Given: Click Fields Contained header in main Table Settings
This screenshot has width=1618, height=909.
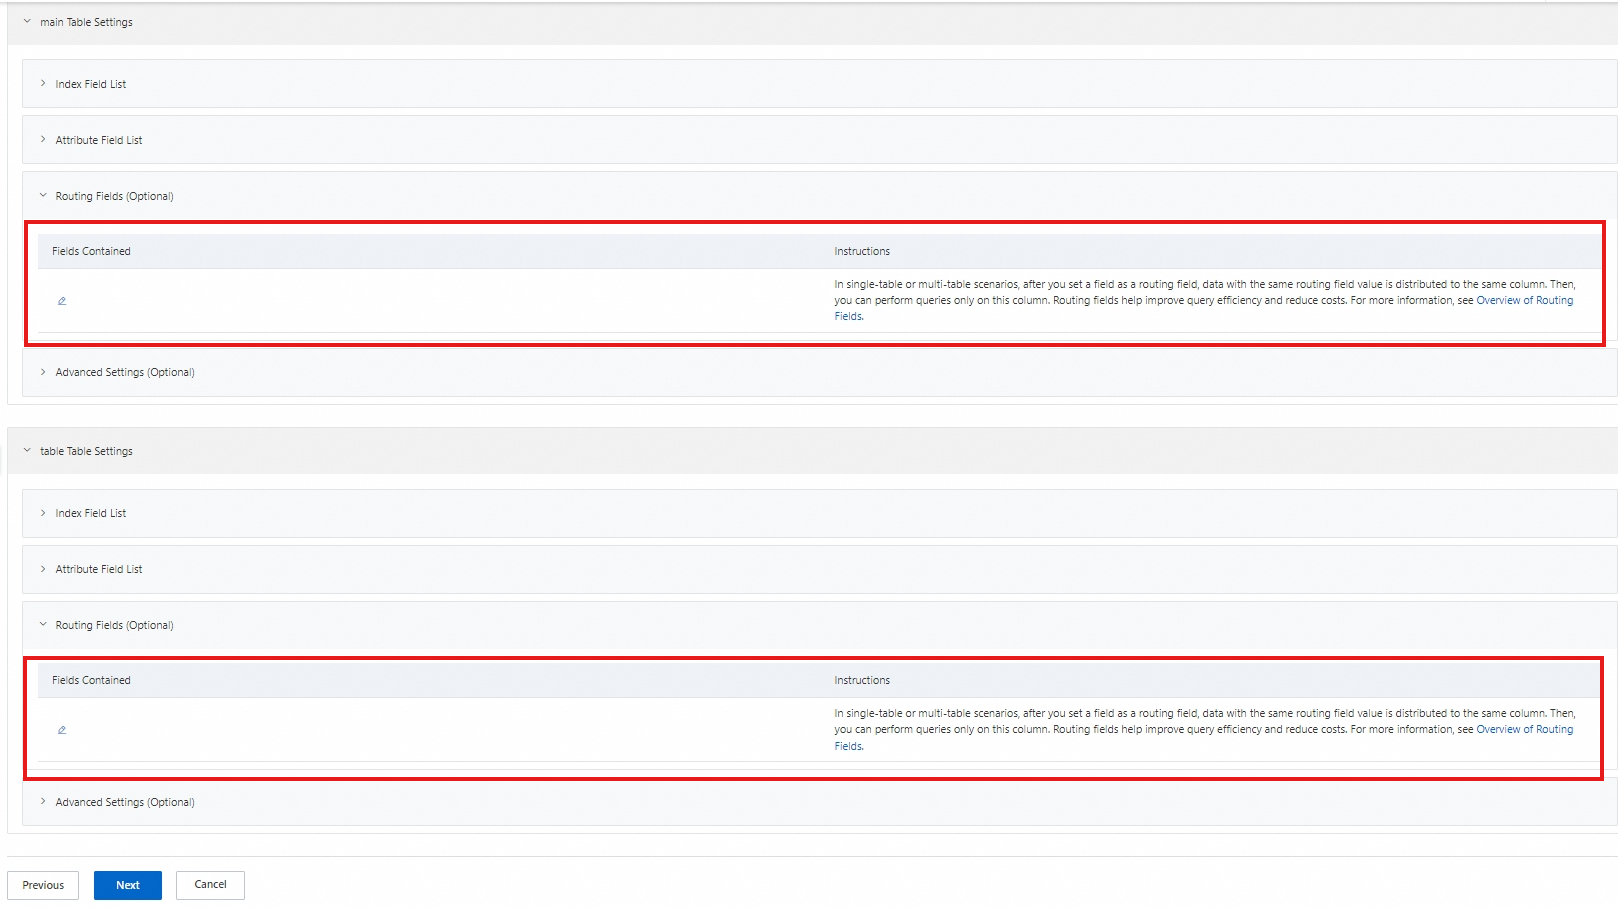Looking at the screenshot, I should tap(91, 251).
